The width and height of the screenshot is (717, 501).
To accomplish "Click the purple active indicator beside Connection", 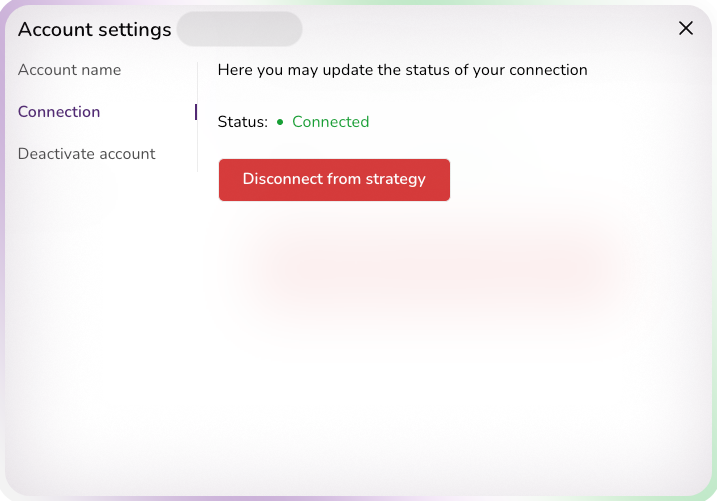I will click(196, 112).
